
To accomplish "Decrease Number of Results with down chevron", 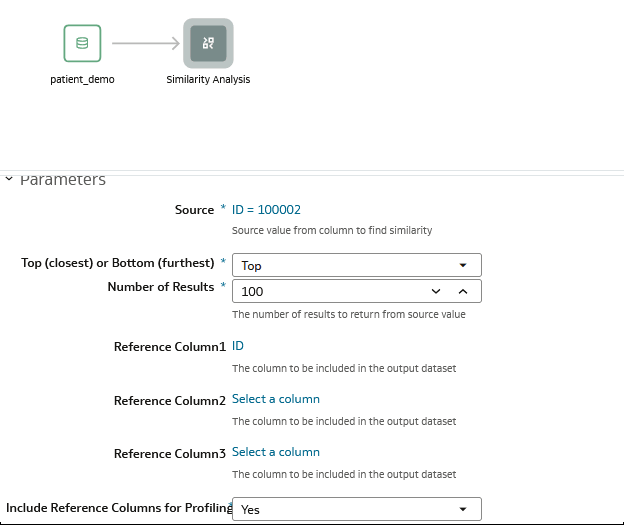I will [x=436, y=291].
